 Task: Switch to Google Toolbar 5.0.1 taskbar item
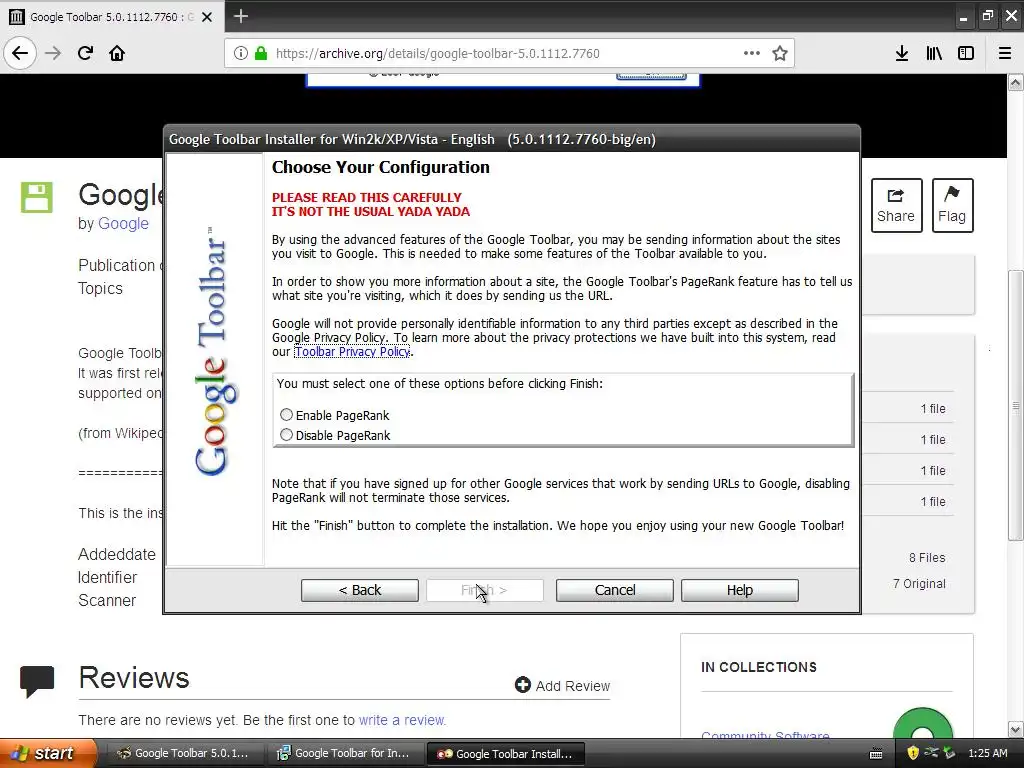pos(183,753)
